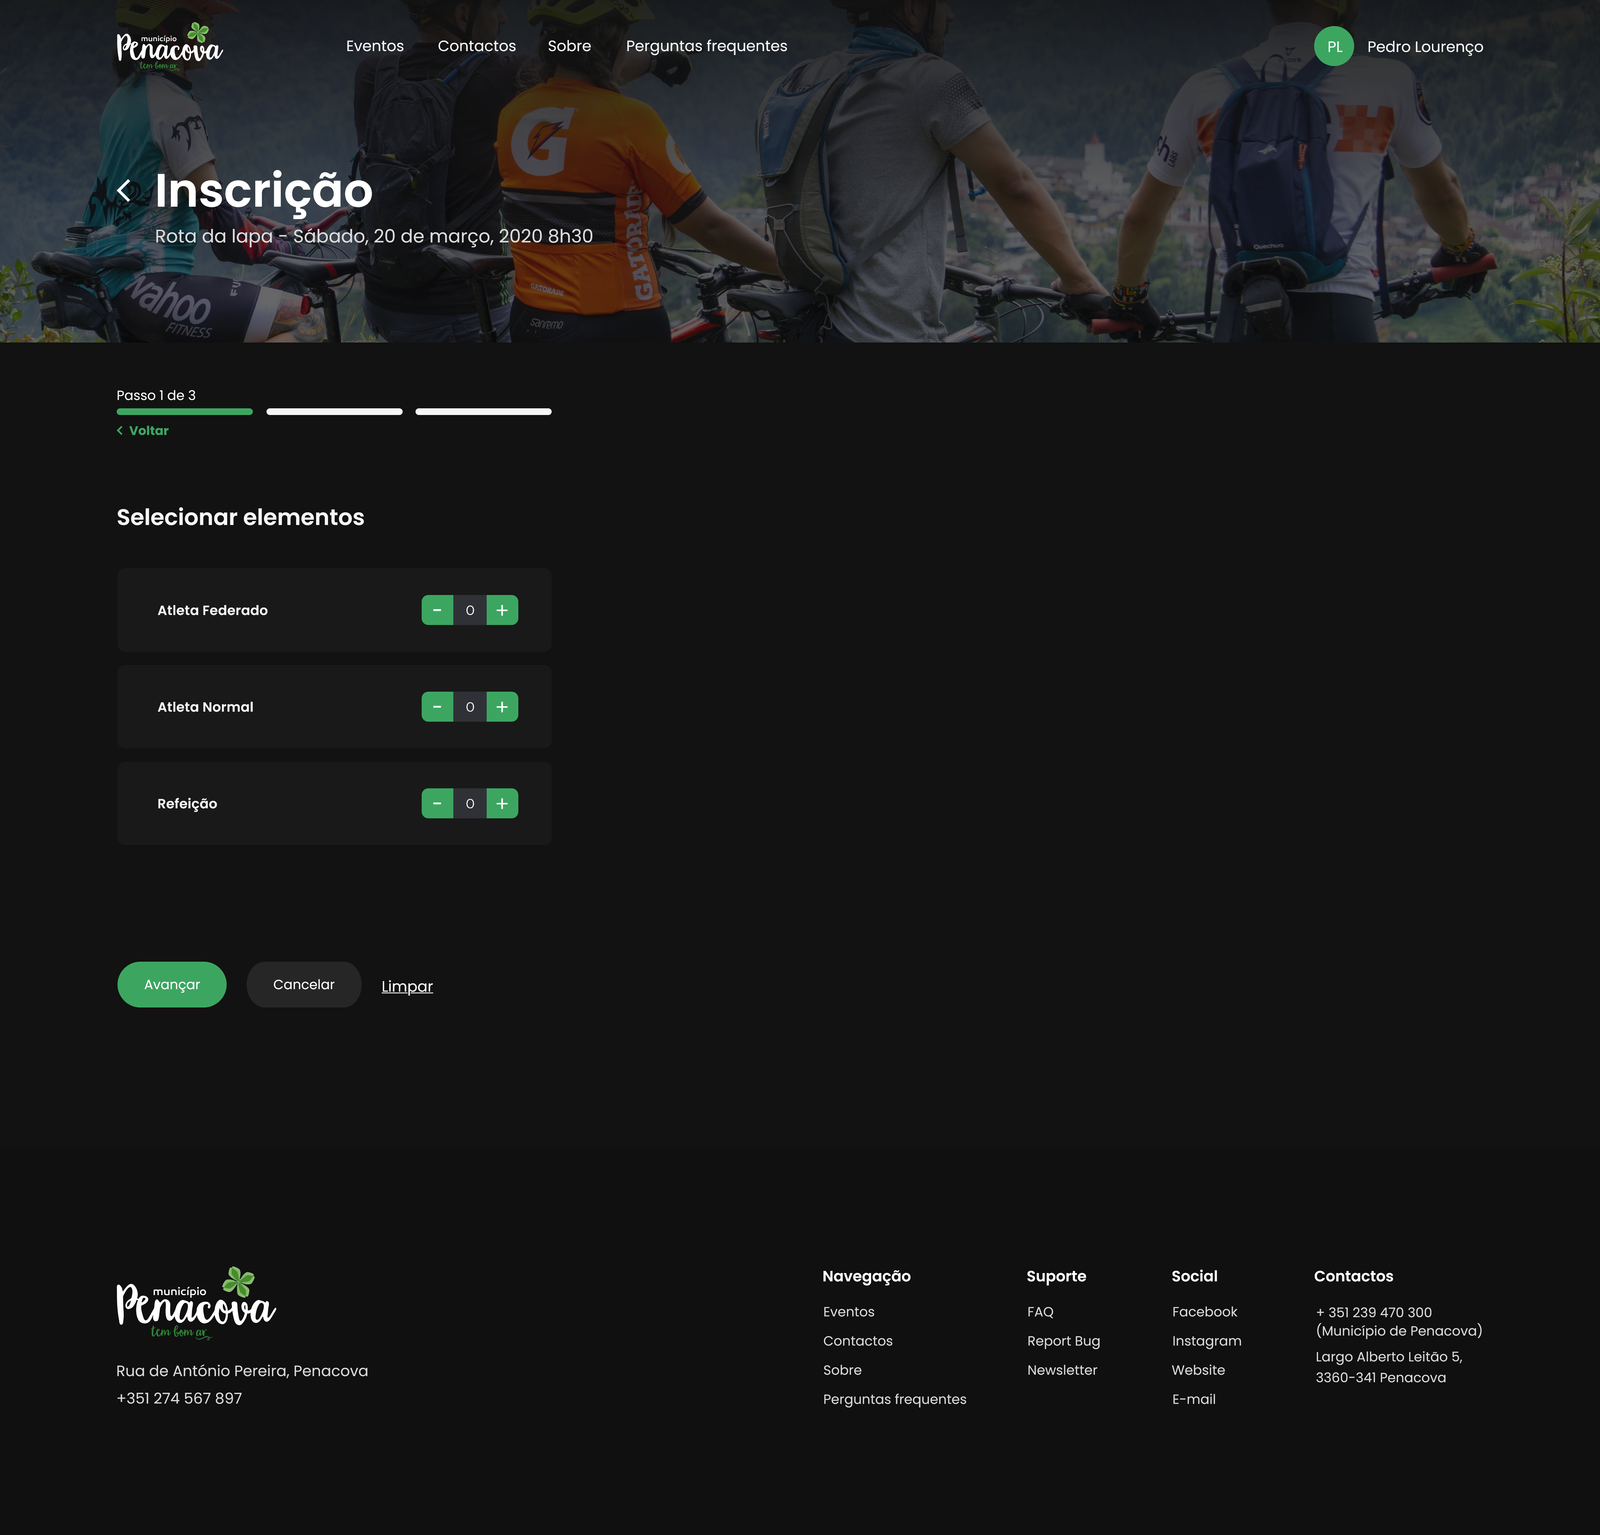Click the PL user avatar
The width and height of the screenshot is (1600, 1535).
pyautogui.click(x=1333, y=47)
